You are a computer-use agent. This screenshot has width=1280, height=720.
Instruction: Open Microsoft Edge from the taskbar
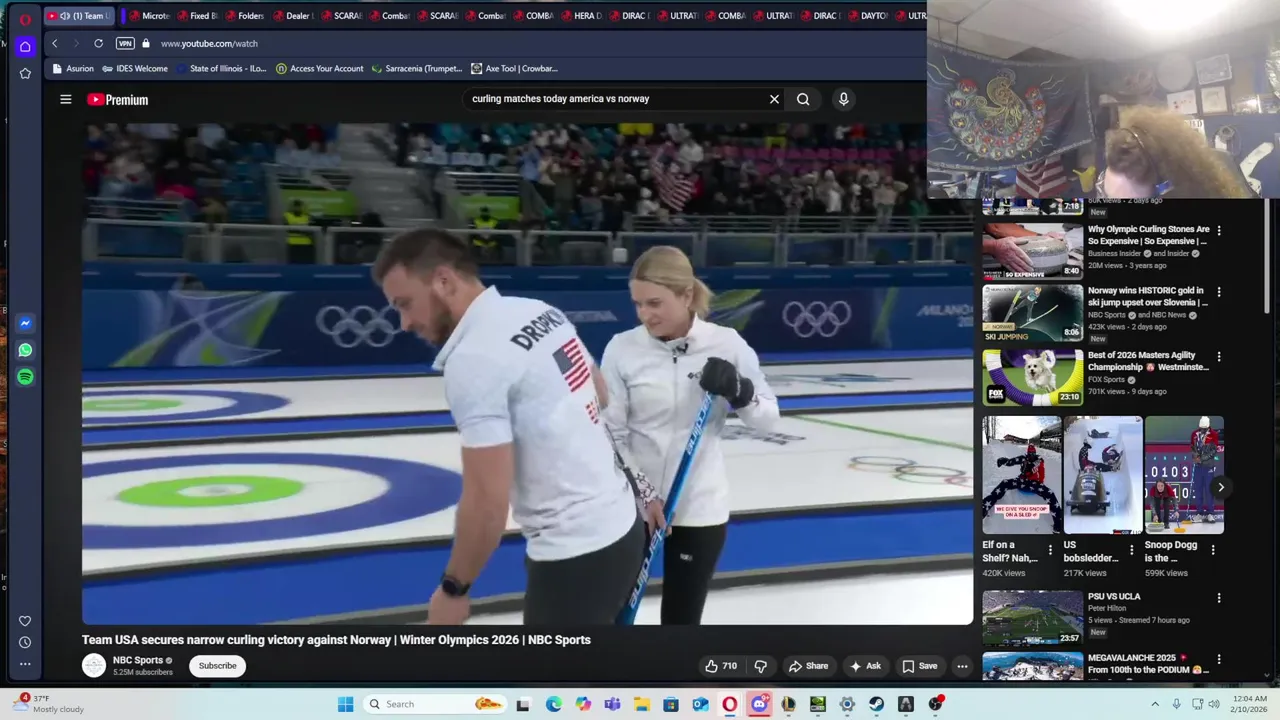pyautogui.click(x=553, y=704)
